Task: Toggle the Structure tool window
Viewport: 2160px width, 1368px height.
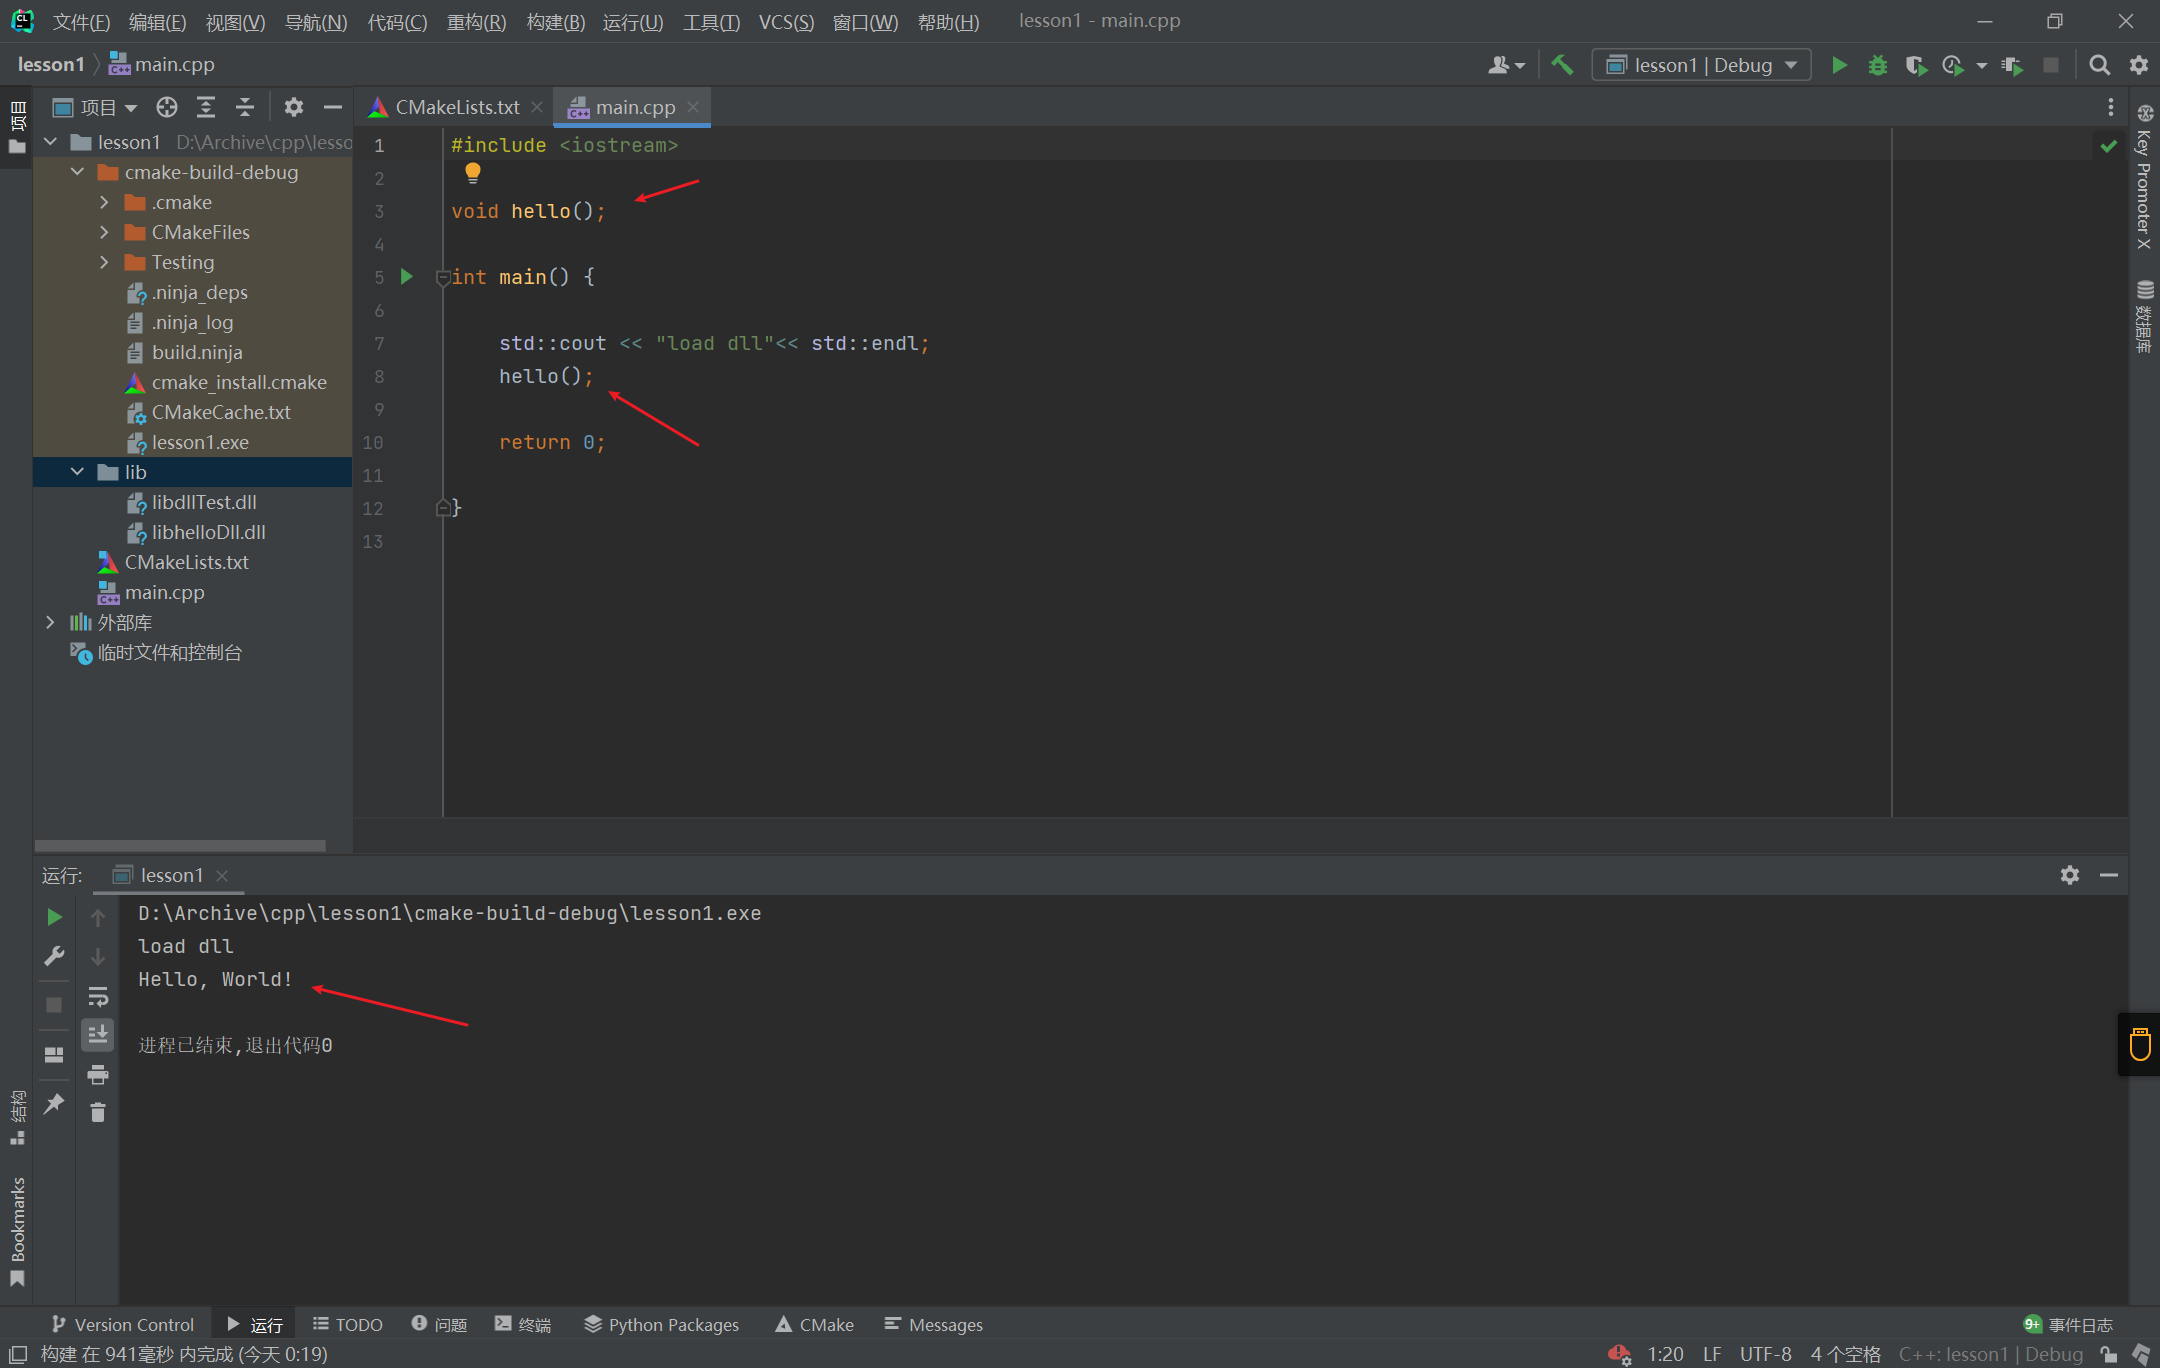Action: pos(17,1118)
